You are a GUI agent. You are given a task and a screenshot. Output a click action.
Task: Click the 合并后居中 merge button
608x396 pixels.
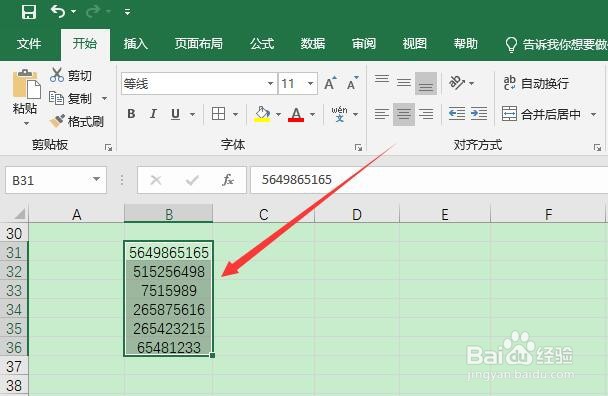tap(541, 114)
